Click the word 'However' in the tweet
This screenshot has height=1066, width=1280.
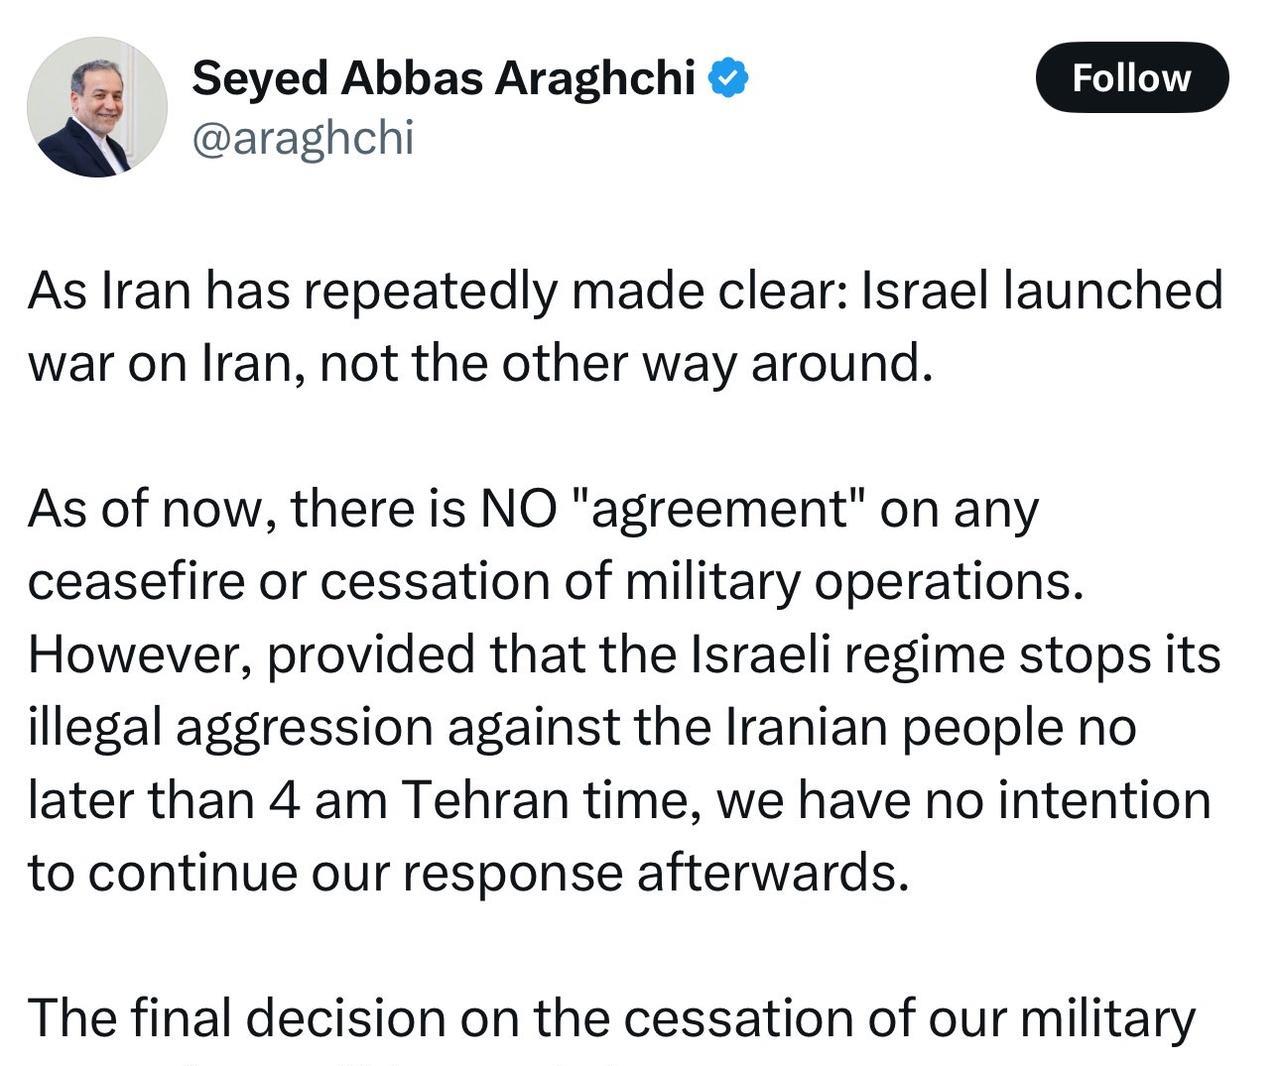tap(133, 655)
